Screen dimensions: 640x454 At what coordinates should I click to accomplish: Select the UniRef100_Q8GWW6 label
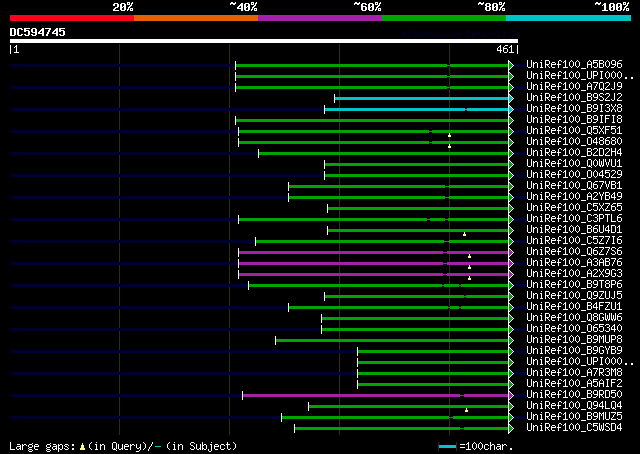[x=574, y=318]
